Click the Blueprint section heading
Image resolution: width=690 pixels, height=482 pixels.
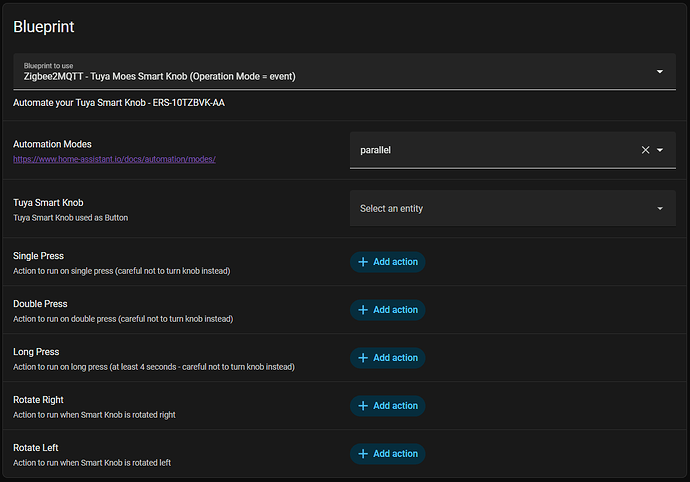tap(43, 26)
